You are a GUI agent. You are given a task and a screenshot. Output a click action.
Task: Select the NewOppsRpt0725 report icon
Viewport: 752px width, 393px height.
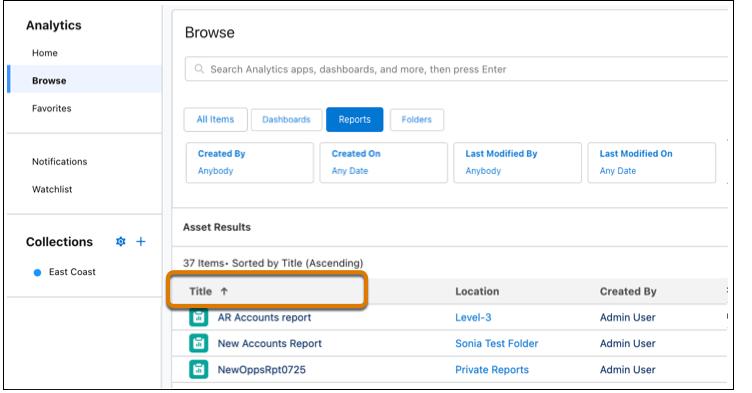point(199,369)
